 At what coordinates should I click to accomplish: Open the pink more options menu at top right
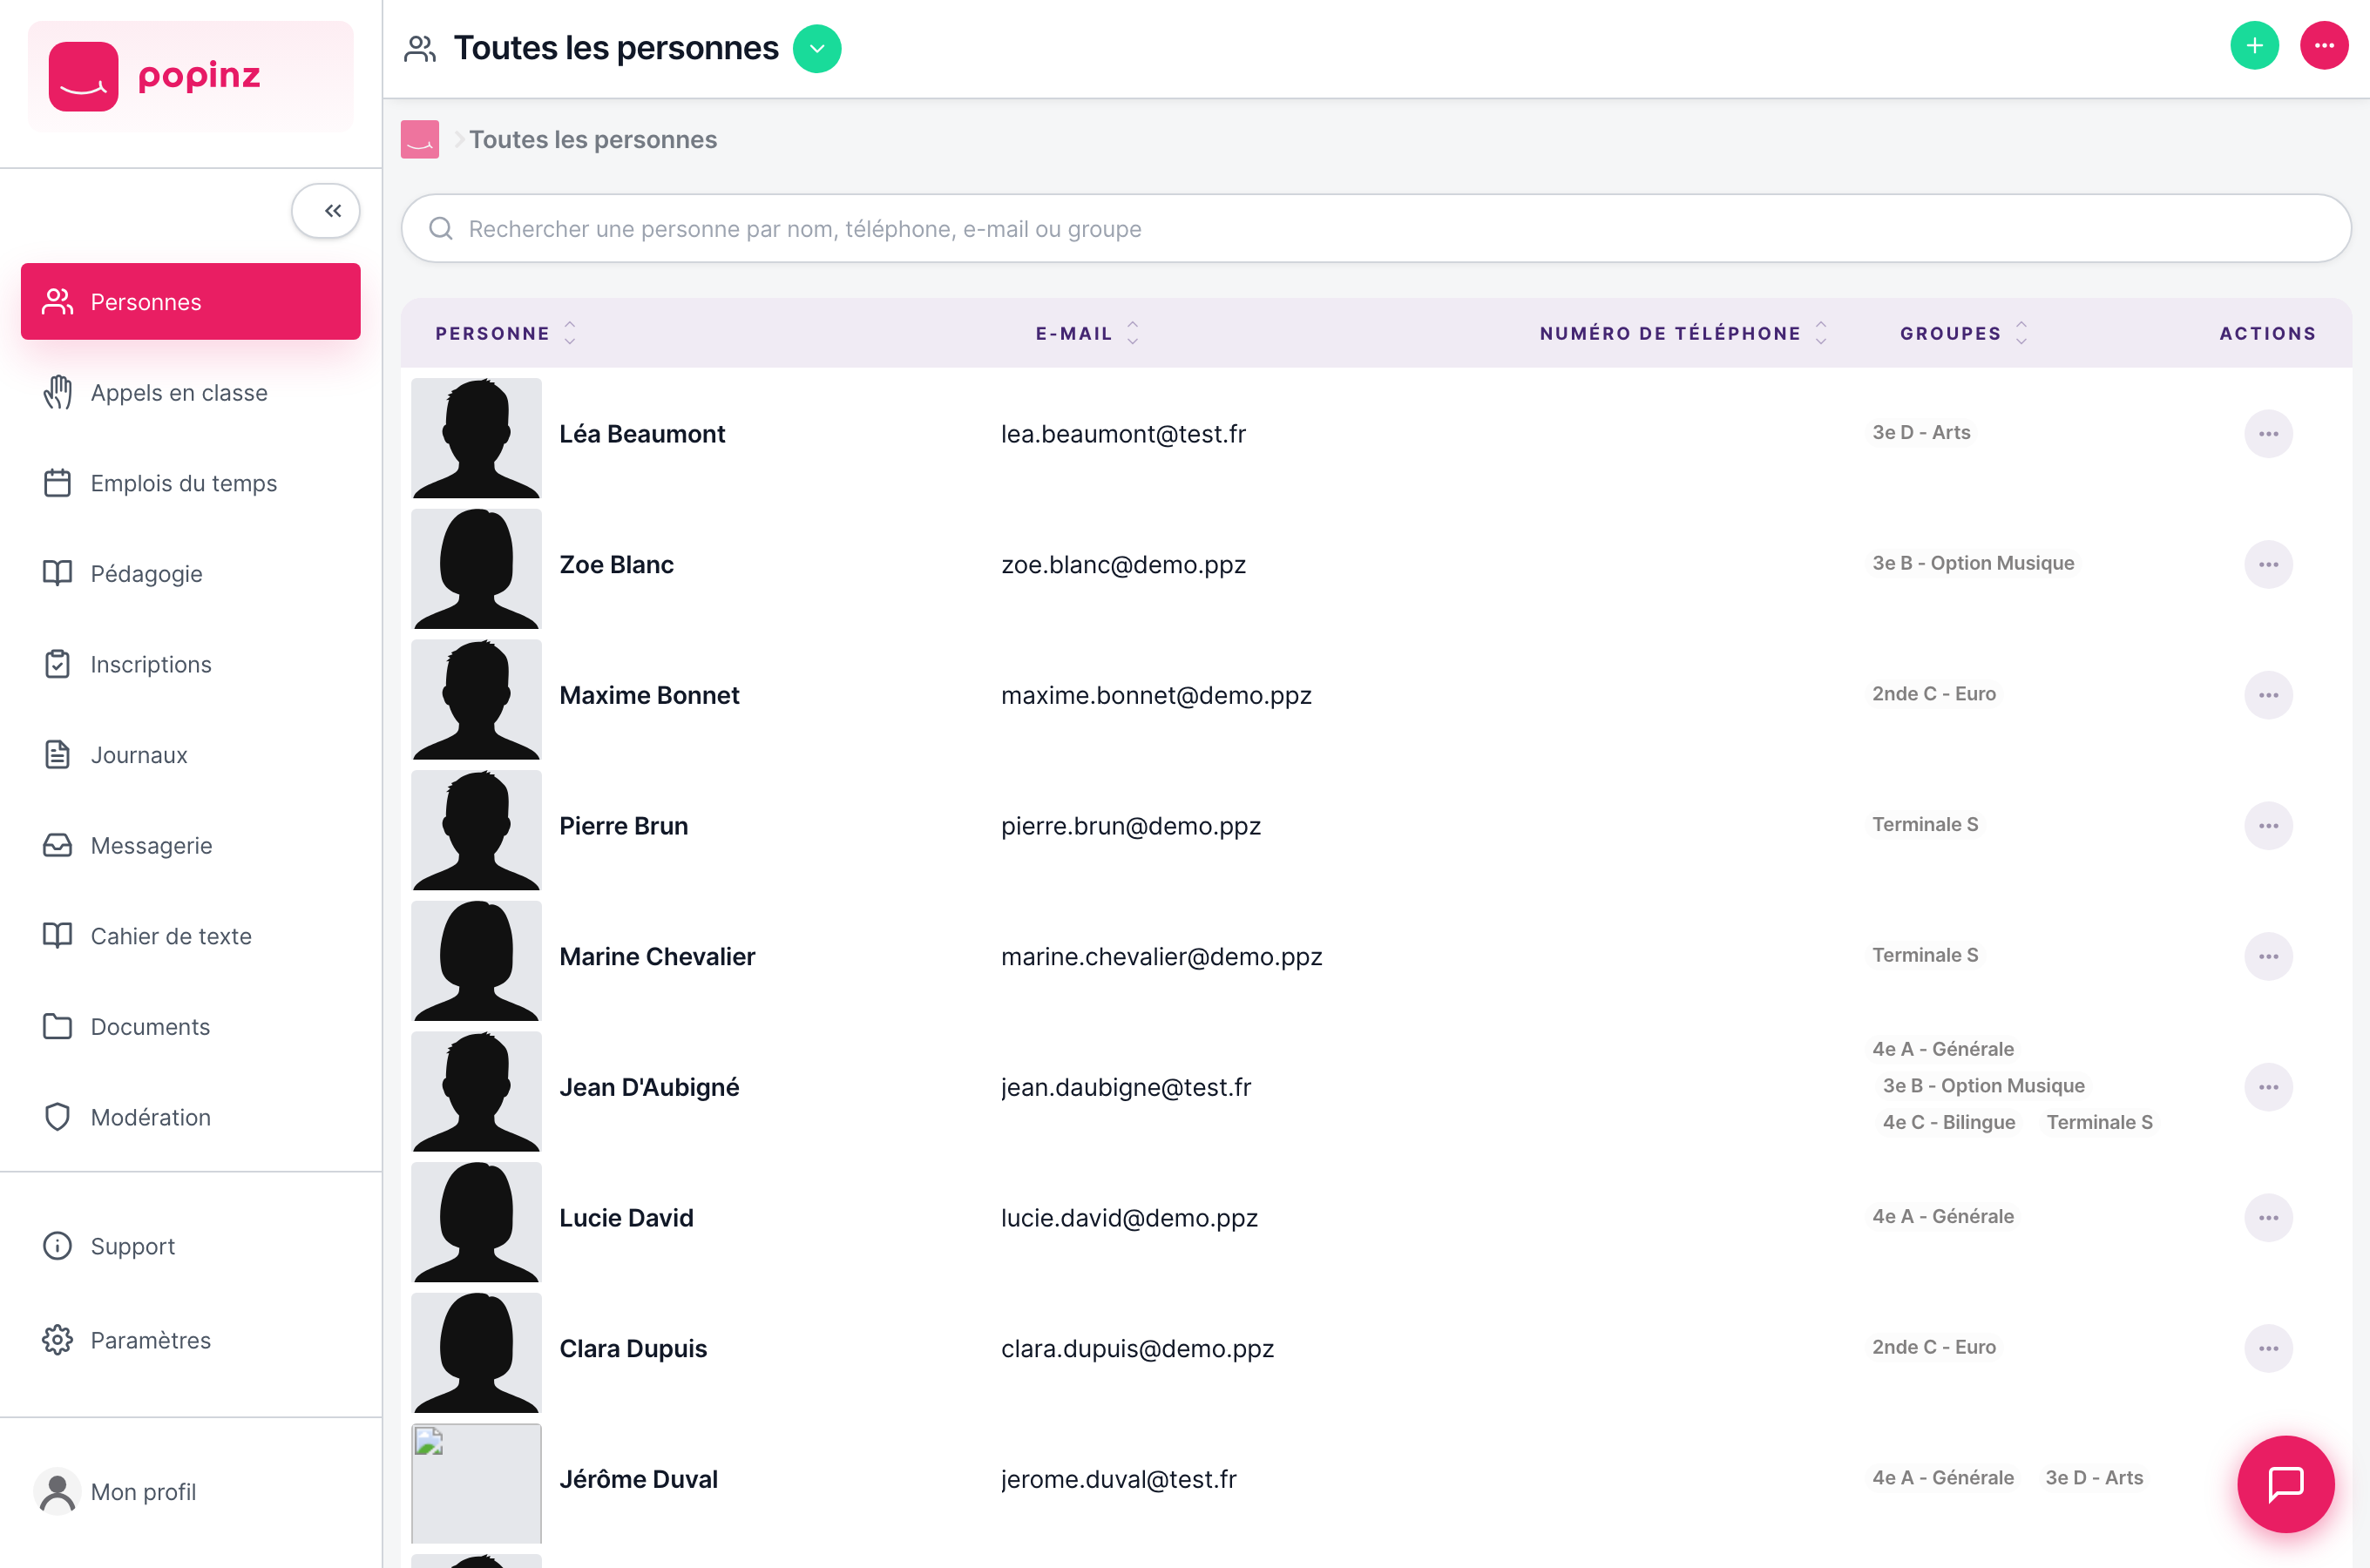(x=2324, y=46)
